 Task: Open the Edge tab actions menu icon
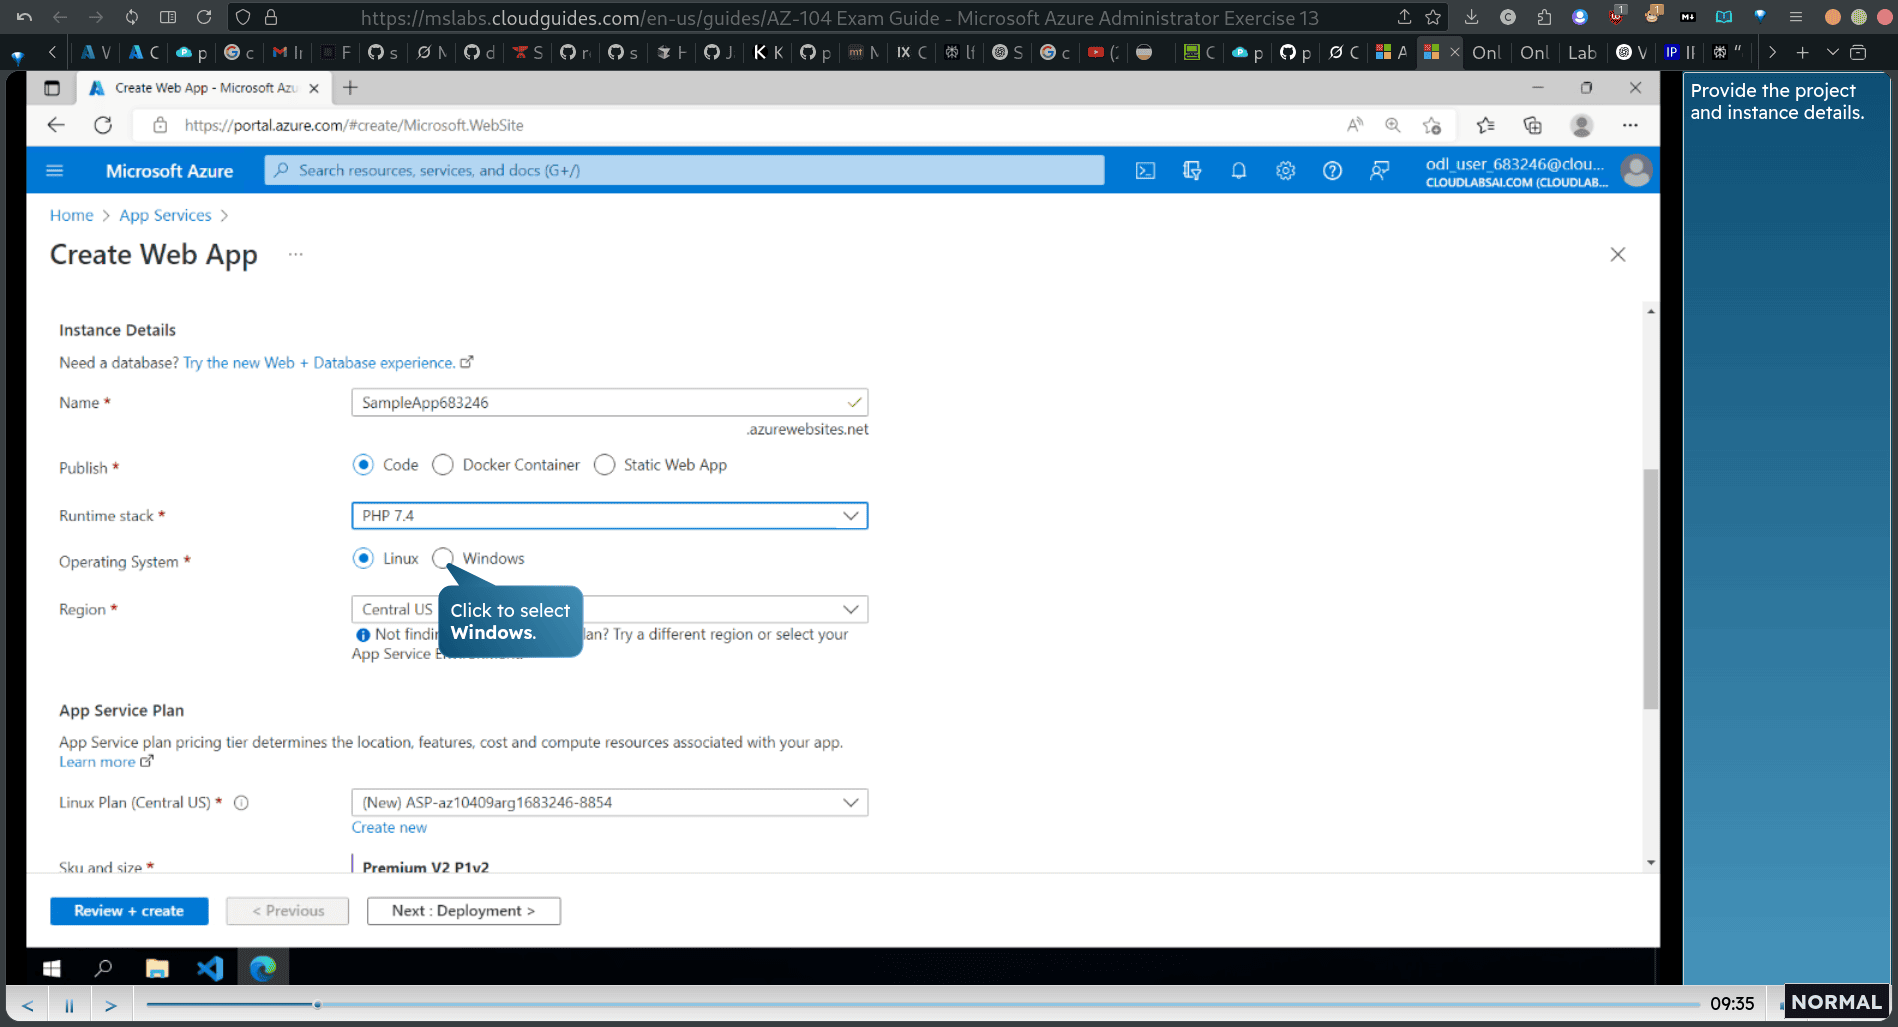[x=52, y=88]
